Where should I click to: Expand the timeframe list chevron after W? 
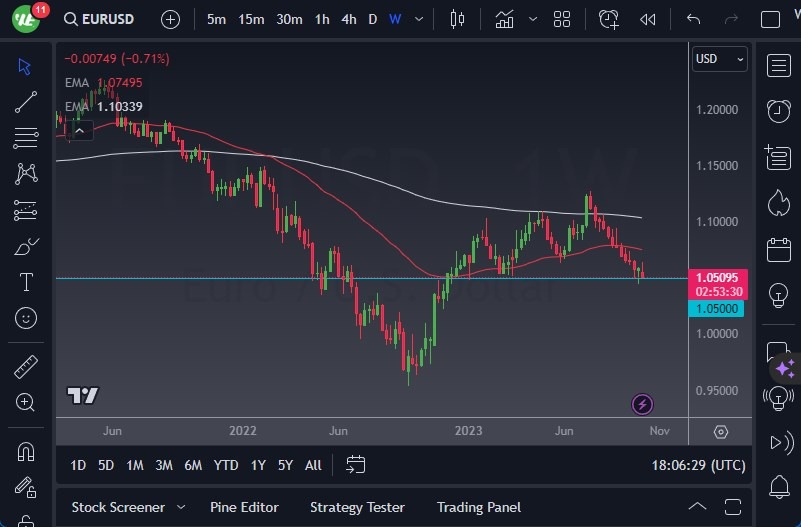click(x=421, y=19)
